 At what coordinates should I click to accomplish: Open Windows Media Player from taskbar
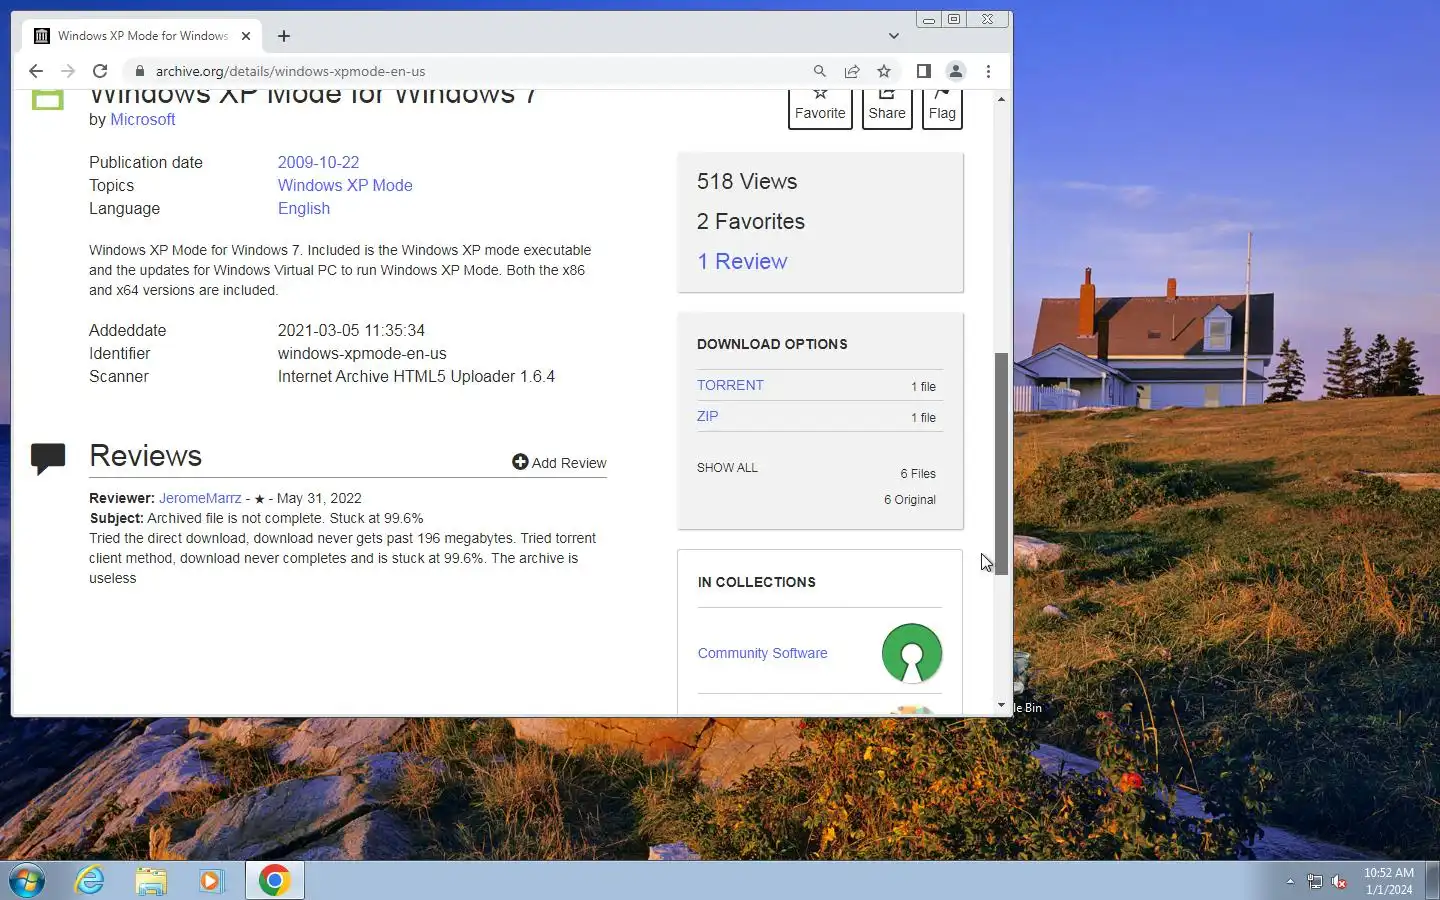[211, 880]
